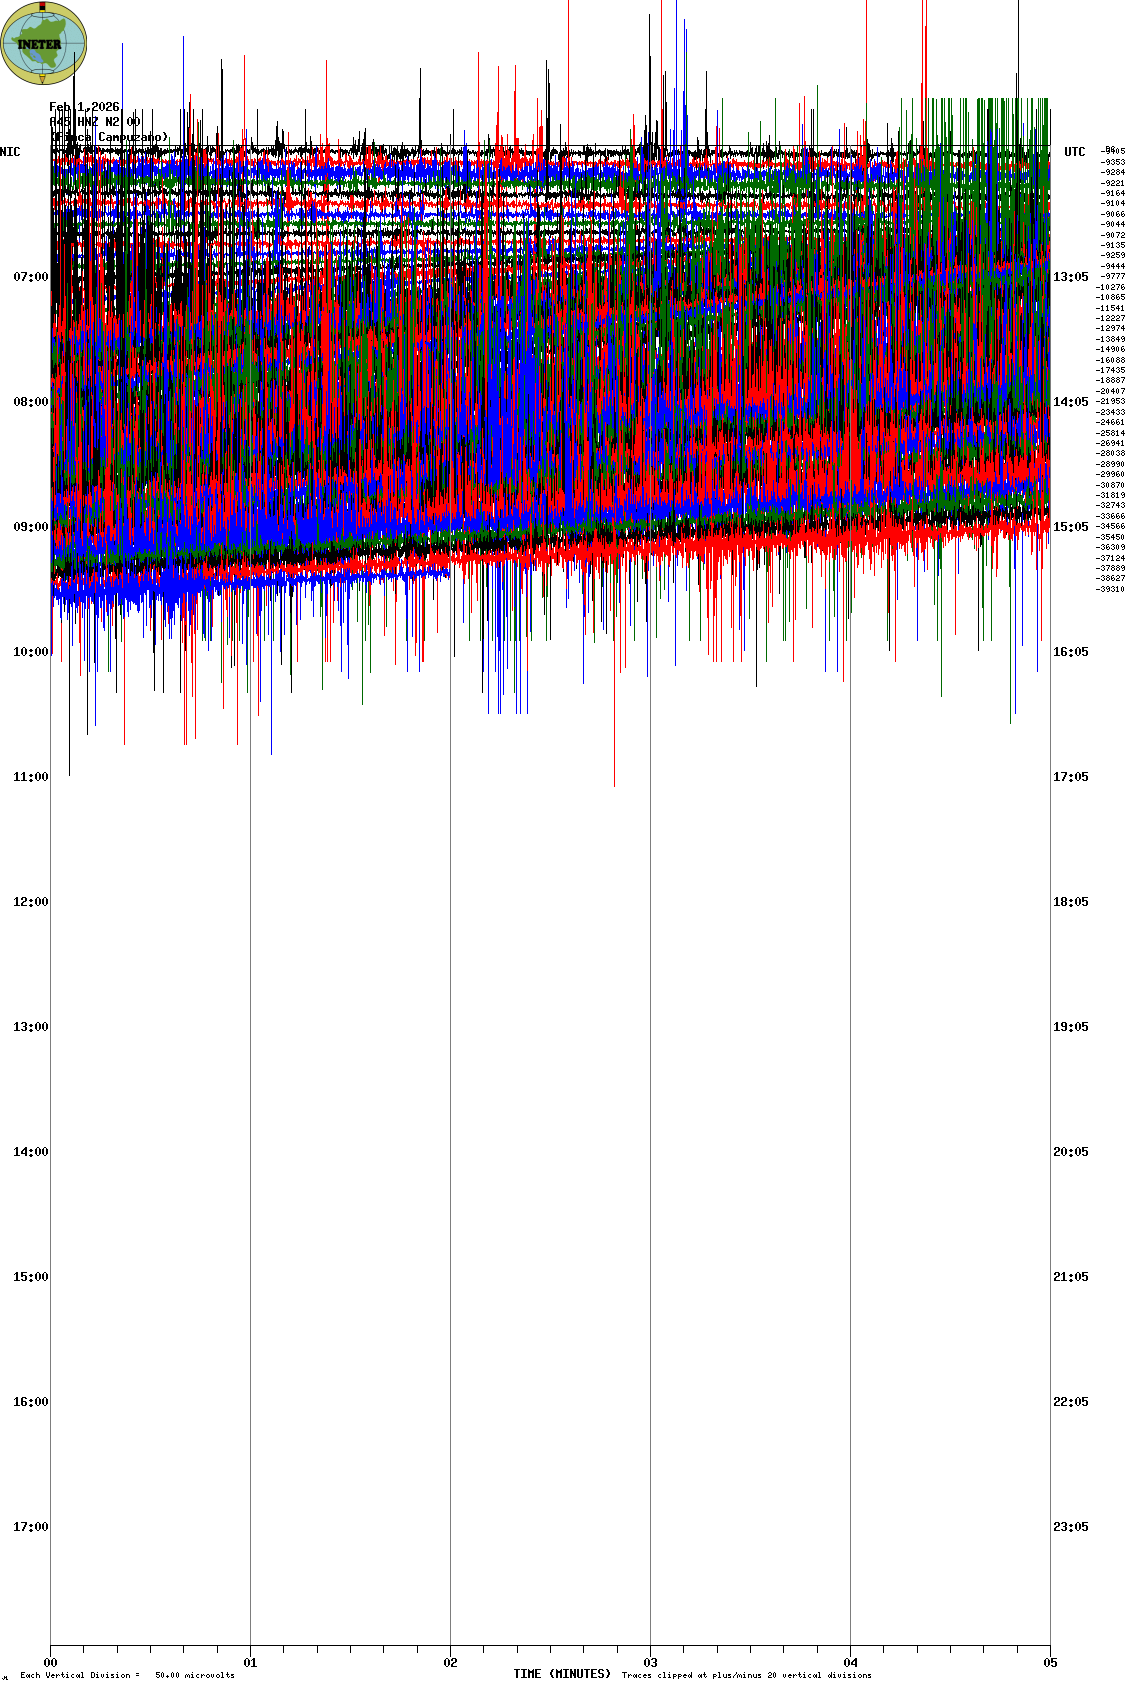Click the UTC timezone label
The image size is (1130, 1689).
(1074, 152)
